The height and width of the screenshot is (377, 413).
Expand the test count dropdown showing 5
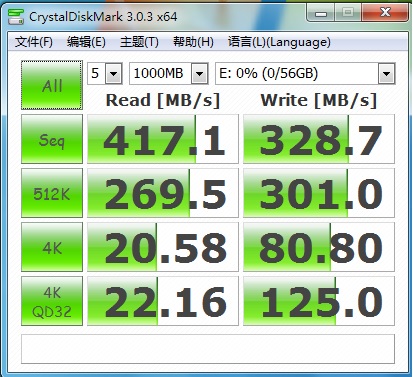(113, 73)
